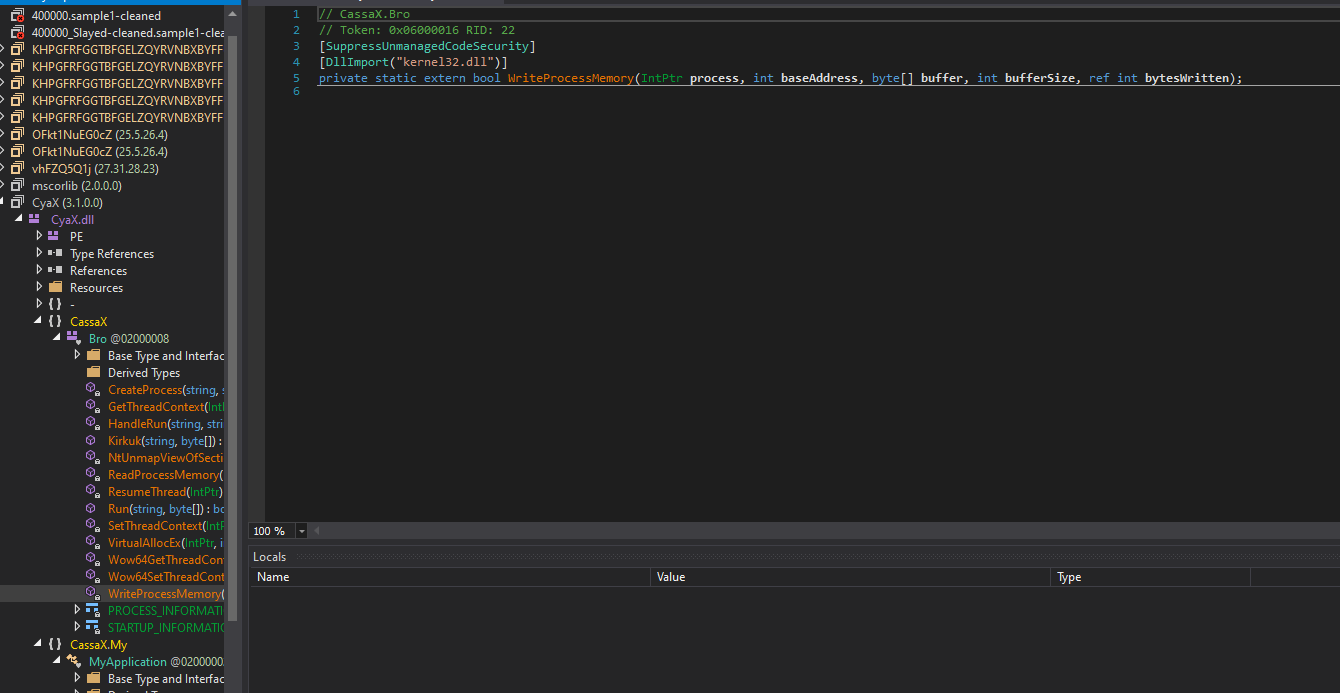Expand the PROCESS_INFORMATION struct node
1340x693 pixels.
coord(77,611)
